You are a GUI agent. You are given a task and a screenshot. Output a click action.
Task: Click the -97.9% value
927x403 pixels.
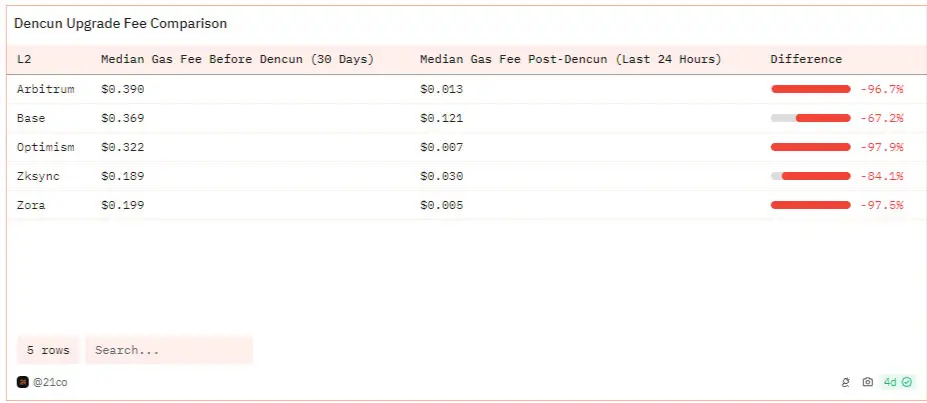(881, 147)
